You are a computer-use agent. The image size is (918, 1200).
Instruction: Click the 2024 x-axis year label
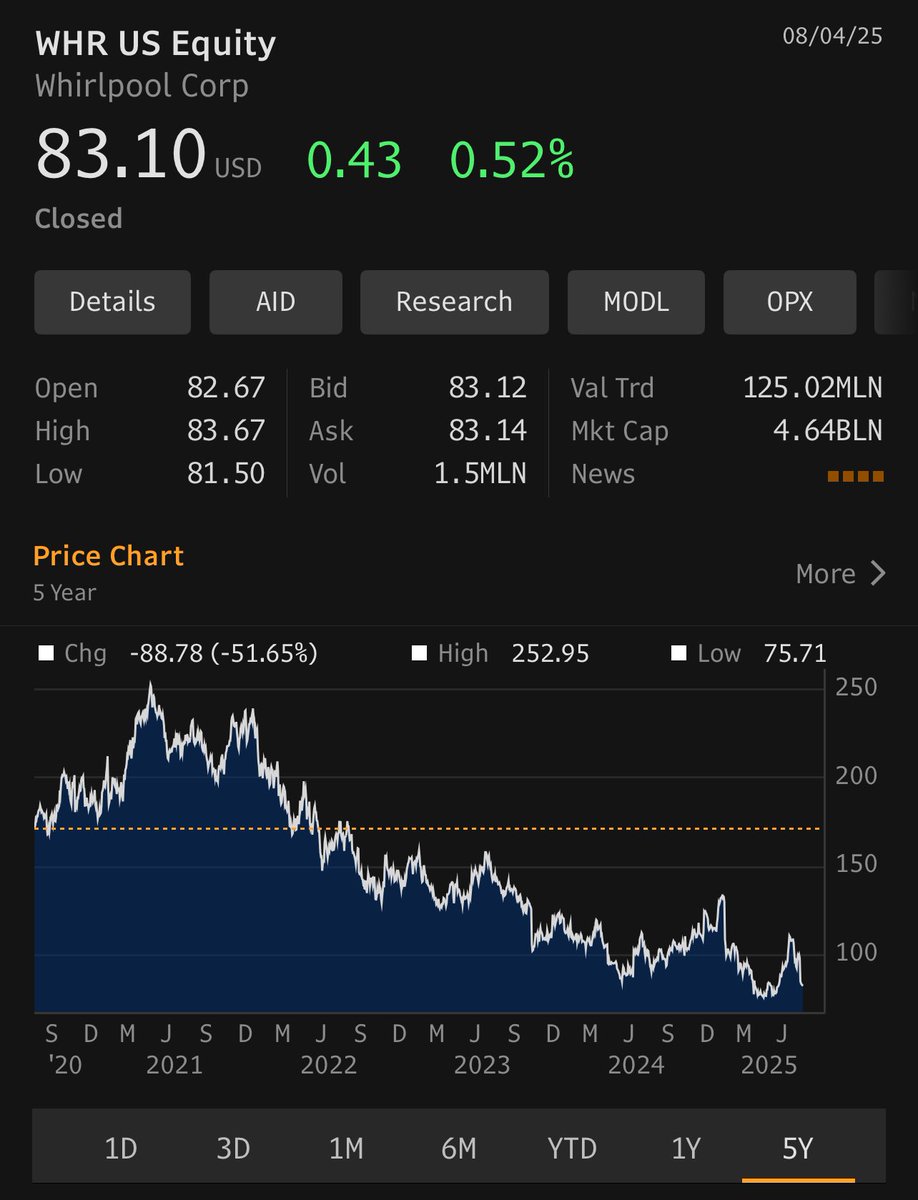point(637,1066)
